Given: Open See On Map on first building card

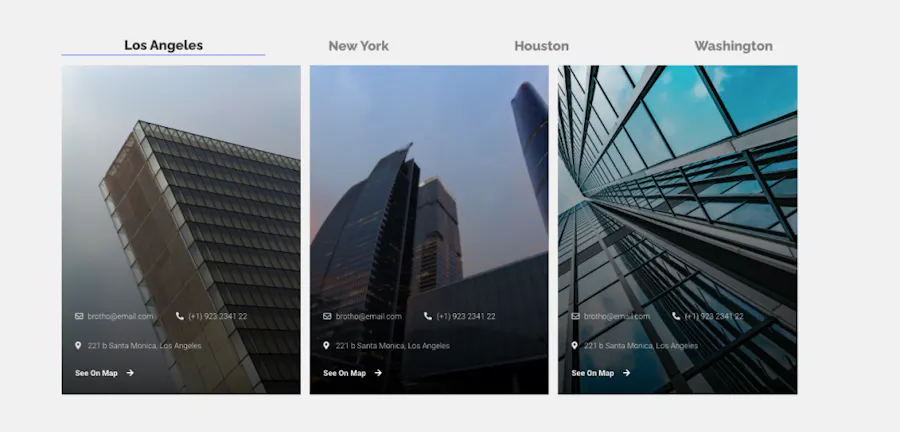Looking at the screenshot, I should pos(96,373).
